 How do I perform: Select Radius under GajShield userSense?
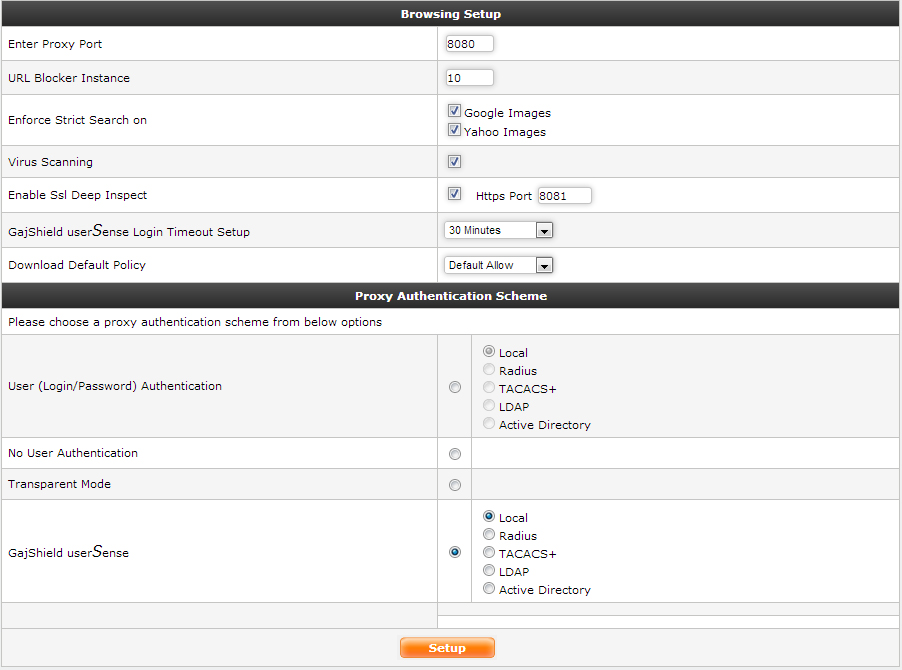(x=489, y=535)
